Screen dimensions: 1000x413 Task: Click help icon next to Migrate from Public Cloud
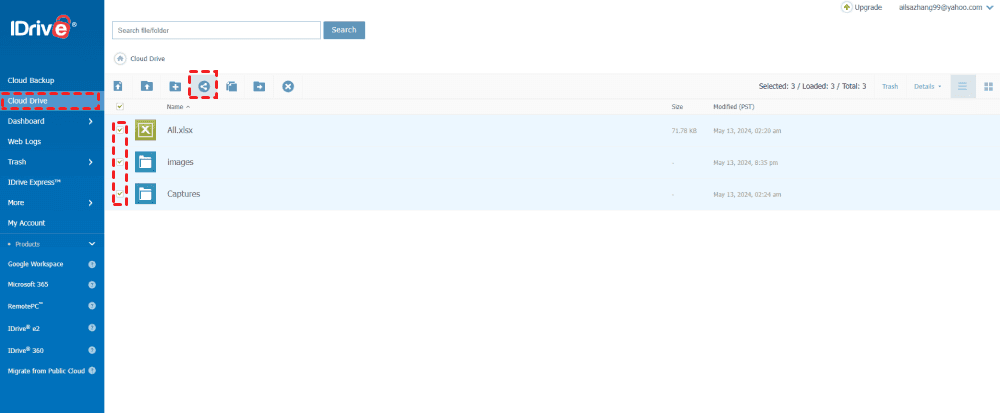[x=92, y=370]
